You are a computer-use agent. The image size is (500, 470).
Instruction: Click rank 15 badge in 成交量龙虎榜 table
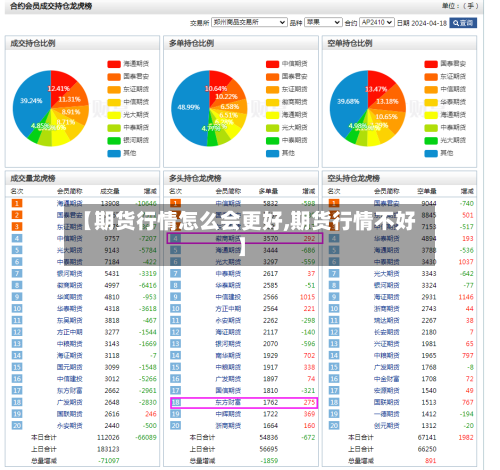point(17,367)
